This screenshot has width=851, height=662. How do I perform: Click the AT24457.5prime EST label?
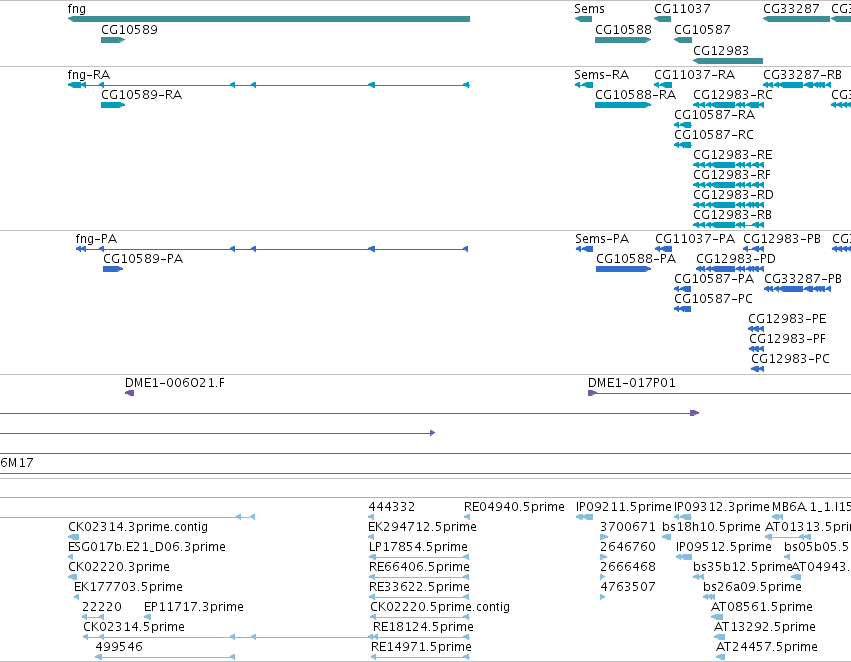point(767,647)
